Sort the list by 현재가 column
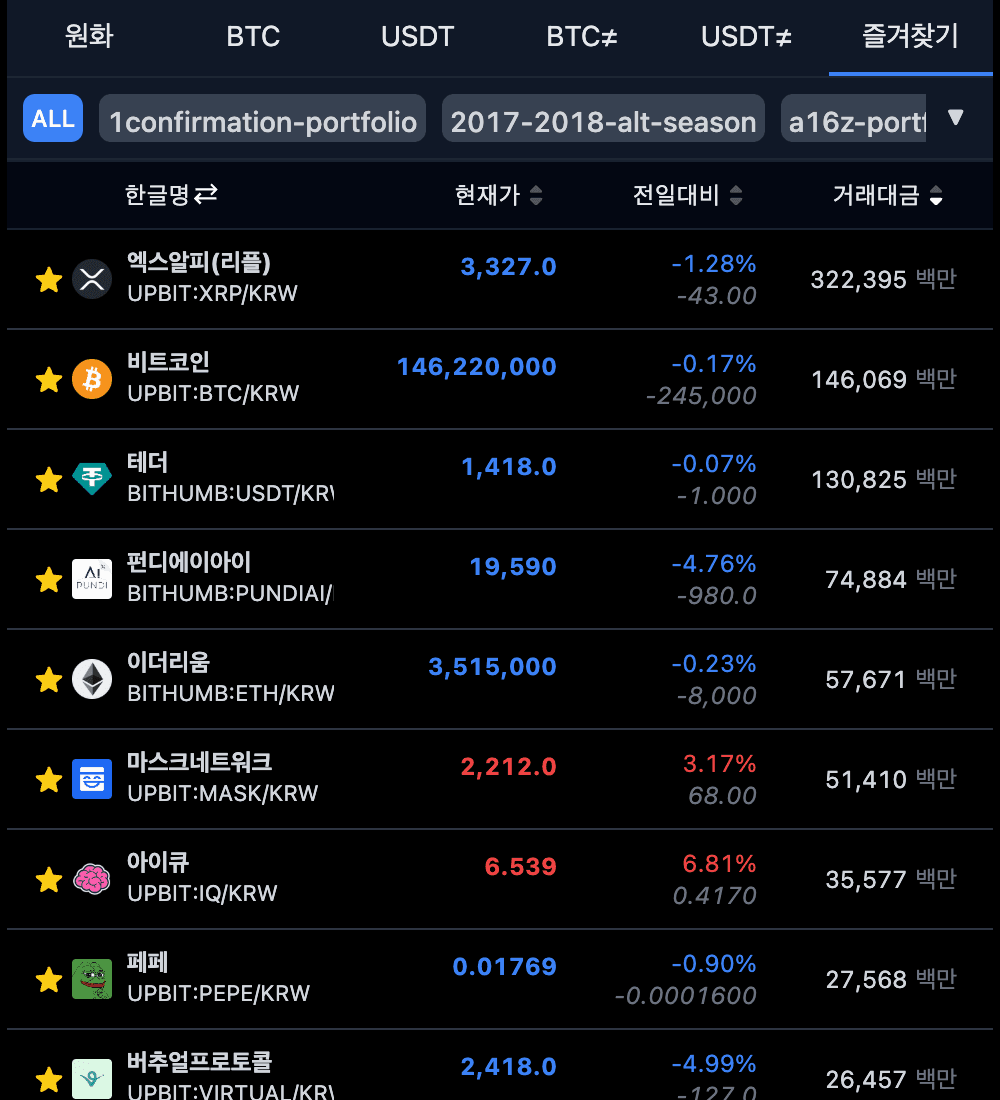Image resolution: width=1000 pixels, height=1100 pixels. click(x=498, y=195)
